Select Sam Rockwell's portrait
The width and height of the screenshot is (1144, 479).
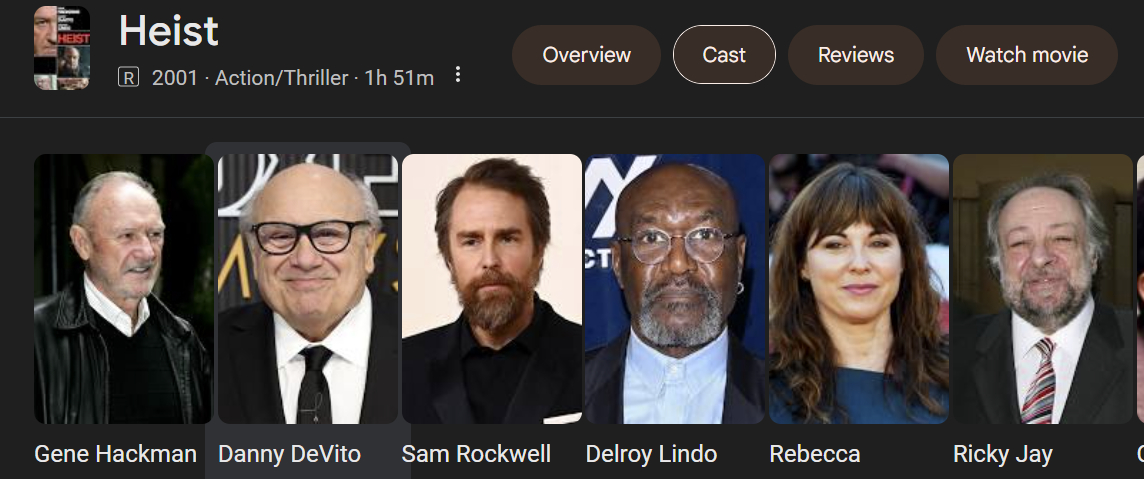pos(492,289)
